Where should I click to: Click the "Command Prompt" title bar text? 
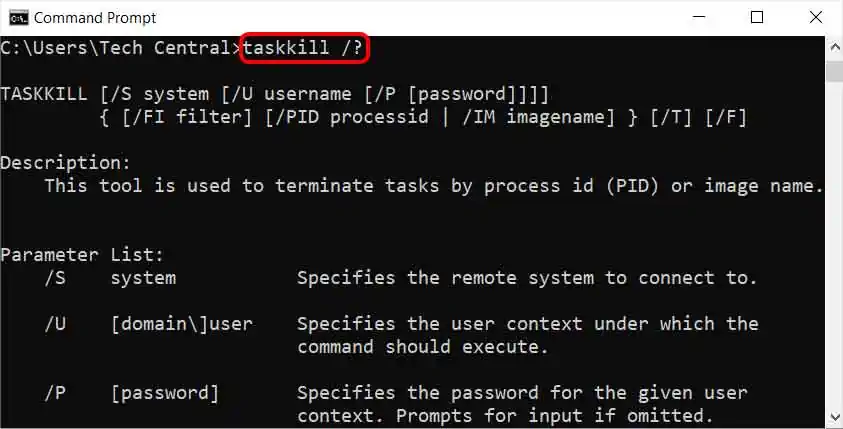95,17
